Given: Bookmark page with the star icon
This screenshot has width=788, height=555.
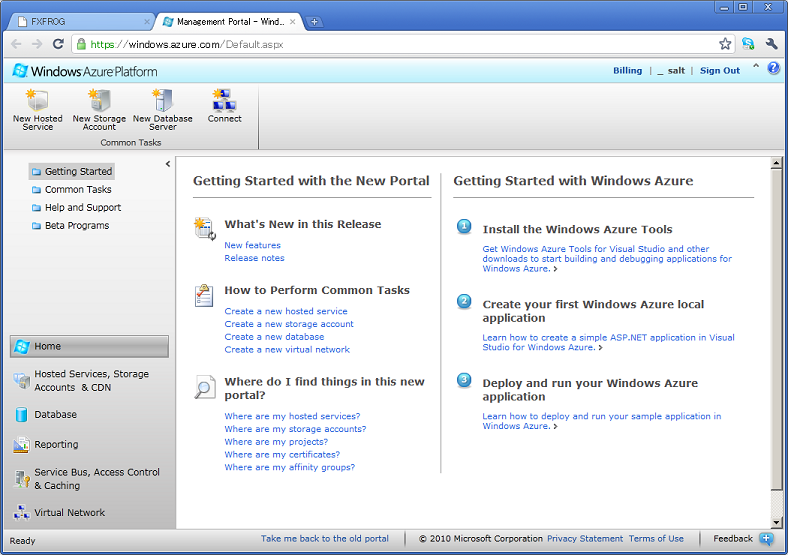Looking at the screenshot, I should click(x=725, y=44).
